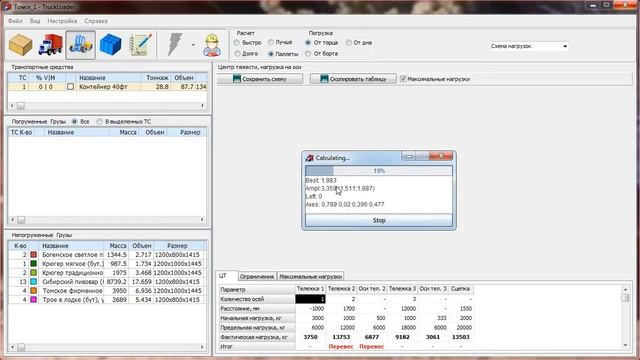Select В выделенных ТС filter
The image size is (640, 360).
click(124, 122)
